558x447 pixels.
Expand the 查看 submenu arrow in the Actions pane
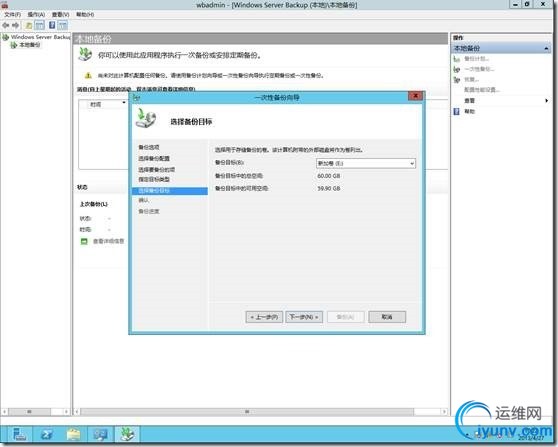(547, 101)
